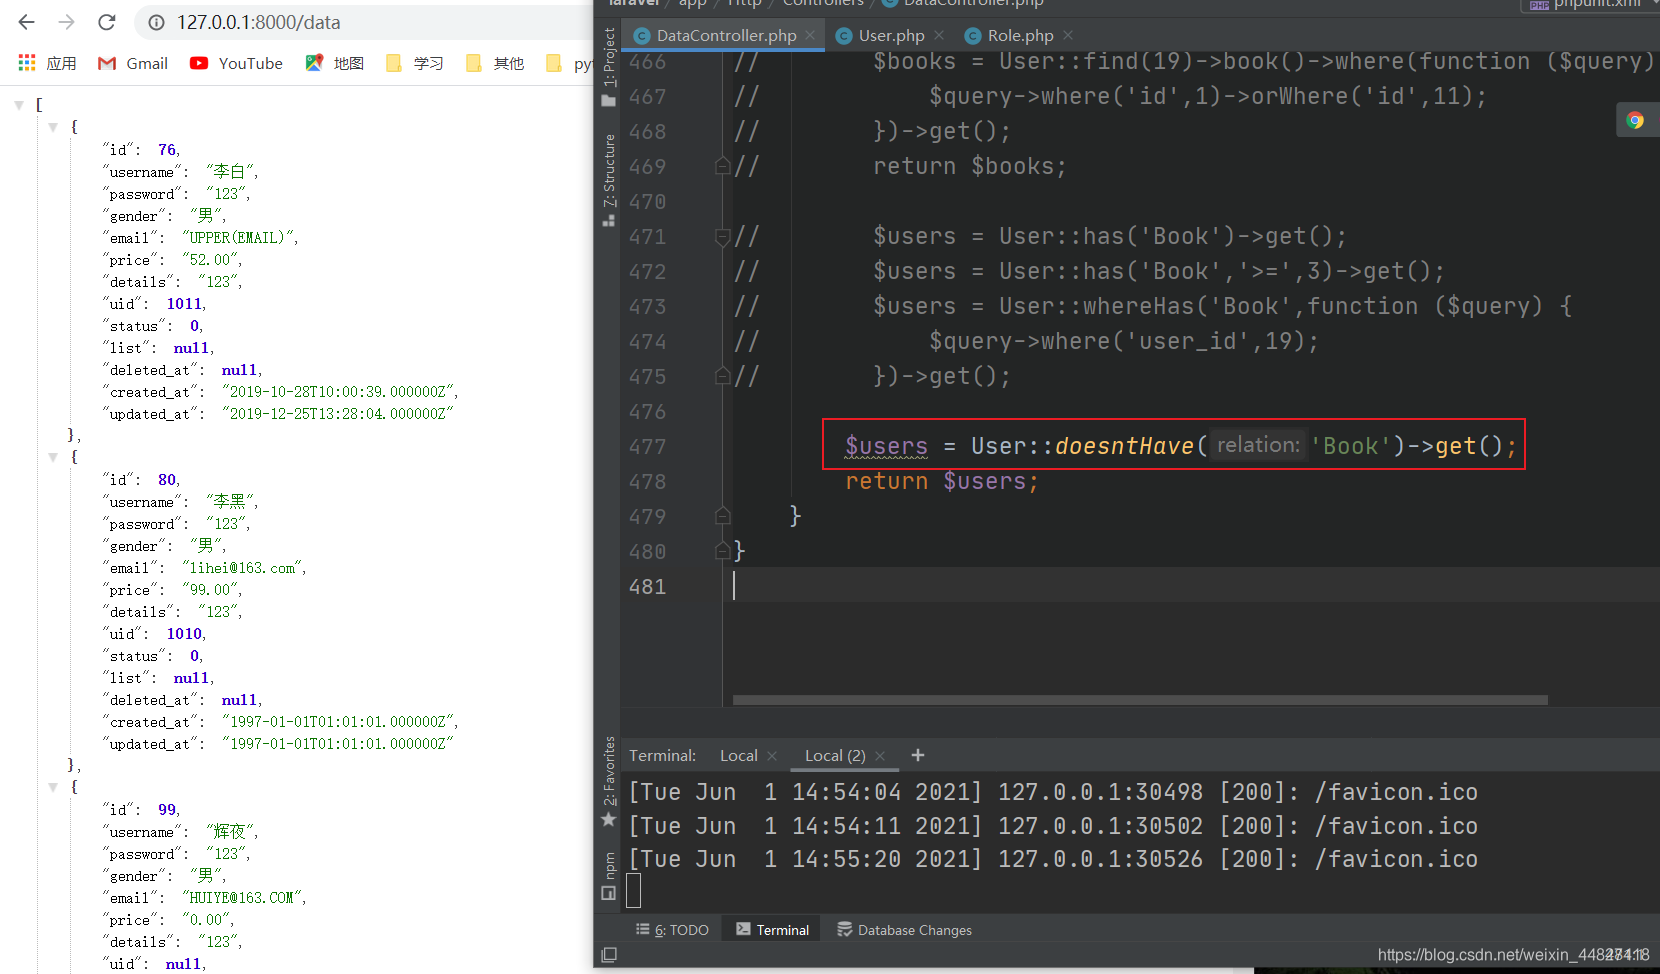Screen dimensions: 1660x974
Task: Close the User.php tab
Action: coord(939,35)
